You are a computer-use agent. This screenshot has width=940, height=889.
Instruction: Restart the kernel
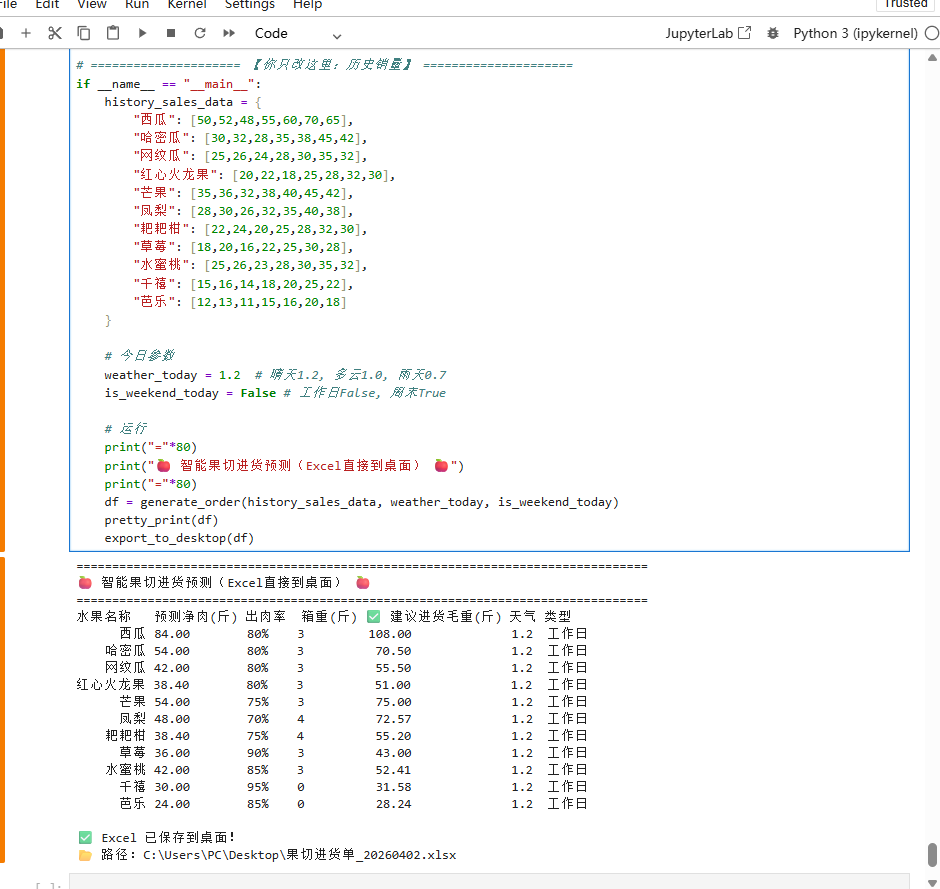200,33
